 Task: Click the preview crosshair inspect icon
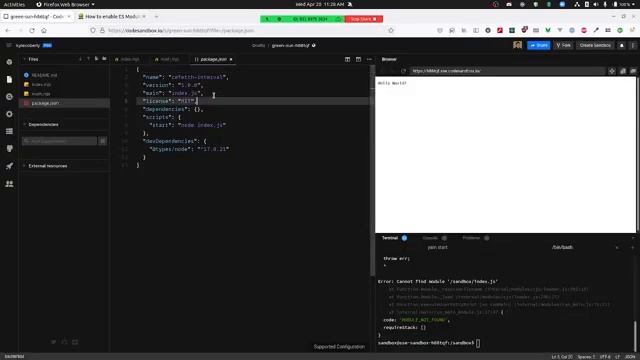[x=612, y=71]
